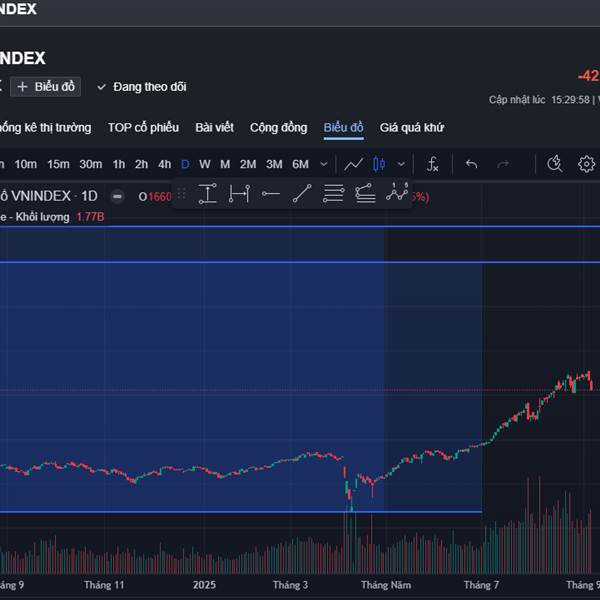Undo the last chart action

pyautogui.click(x=471, y=164)
